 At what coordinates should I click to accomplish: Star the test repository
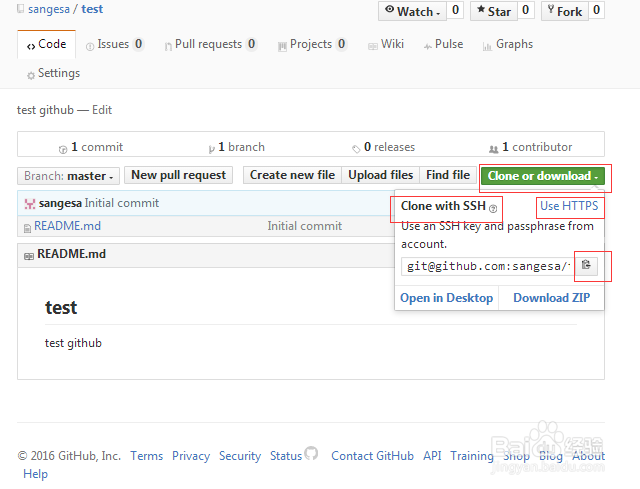[494, 11]
